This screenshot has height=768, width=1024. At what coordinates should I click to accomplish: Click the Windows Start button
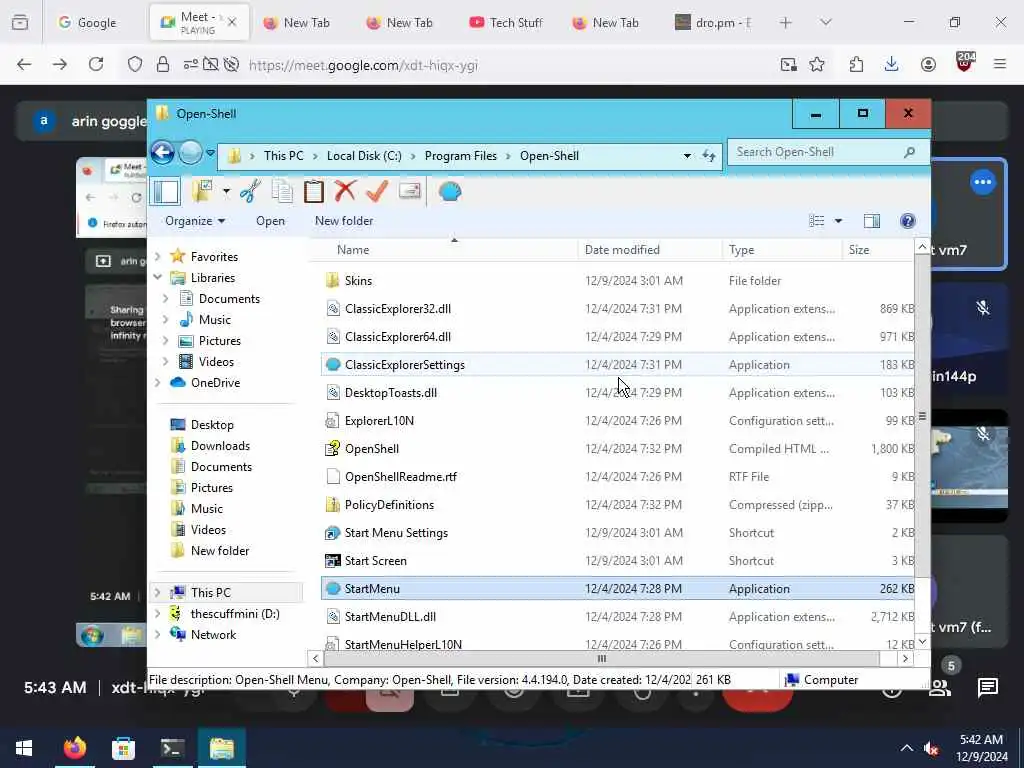pos(24,748)
